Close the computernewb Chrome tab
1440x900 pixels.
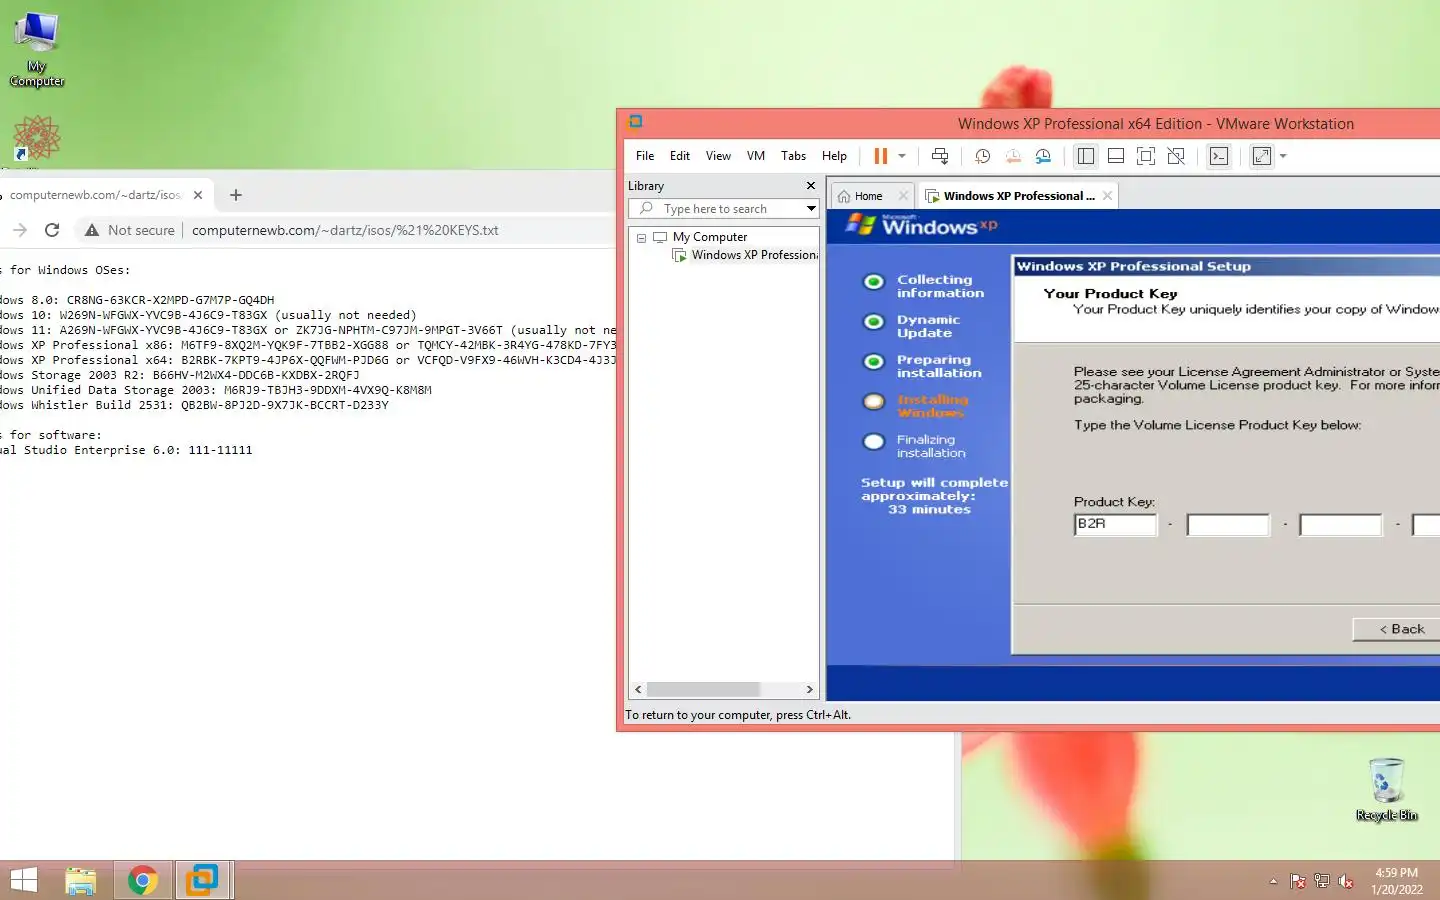pos(198,195)
